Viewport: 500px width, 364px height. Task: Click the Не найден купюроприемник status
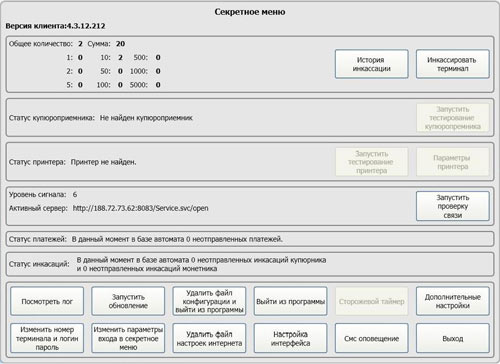point(146,118)
